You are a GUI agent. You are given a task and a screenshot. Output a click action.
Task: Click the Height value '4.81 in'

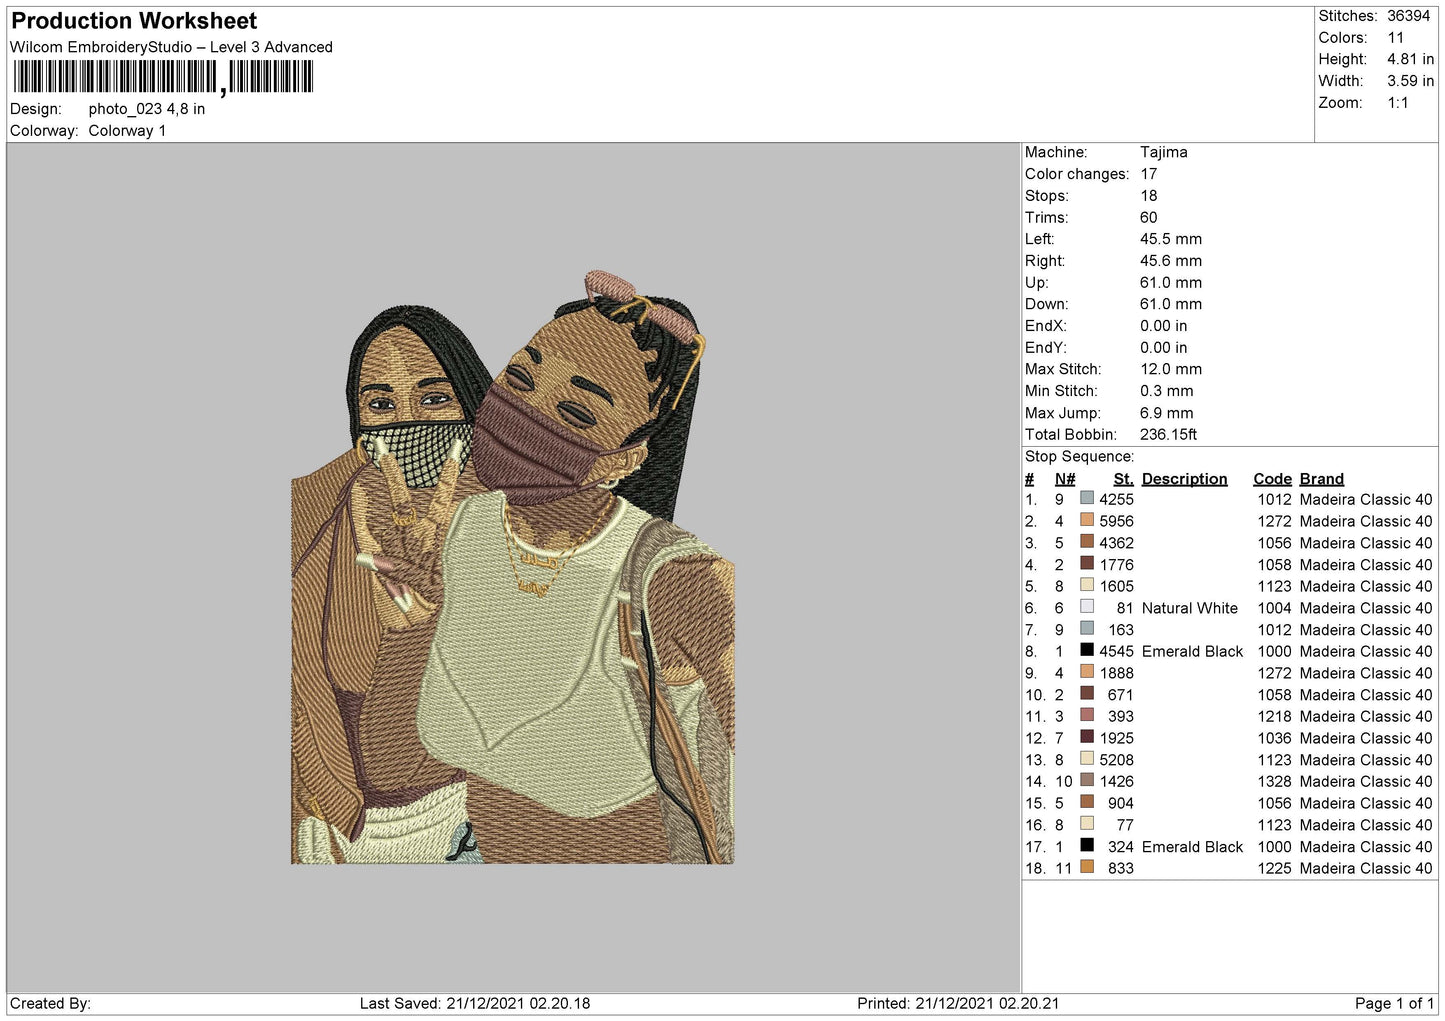point(1410,59)
